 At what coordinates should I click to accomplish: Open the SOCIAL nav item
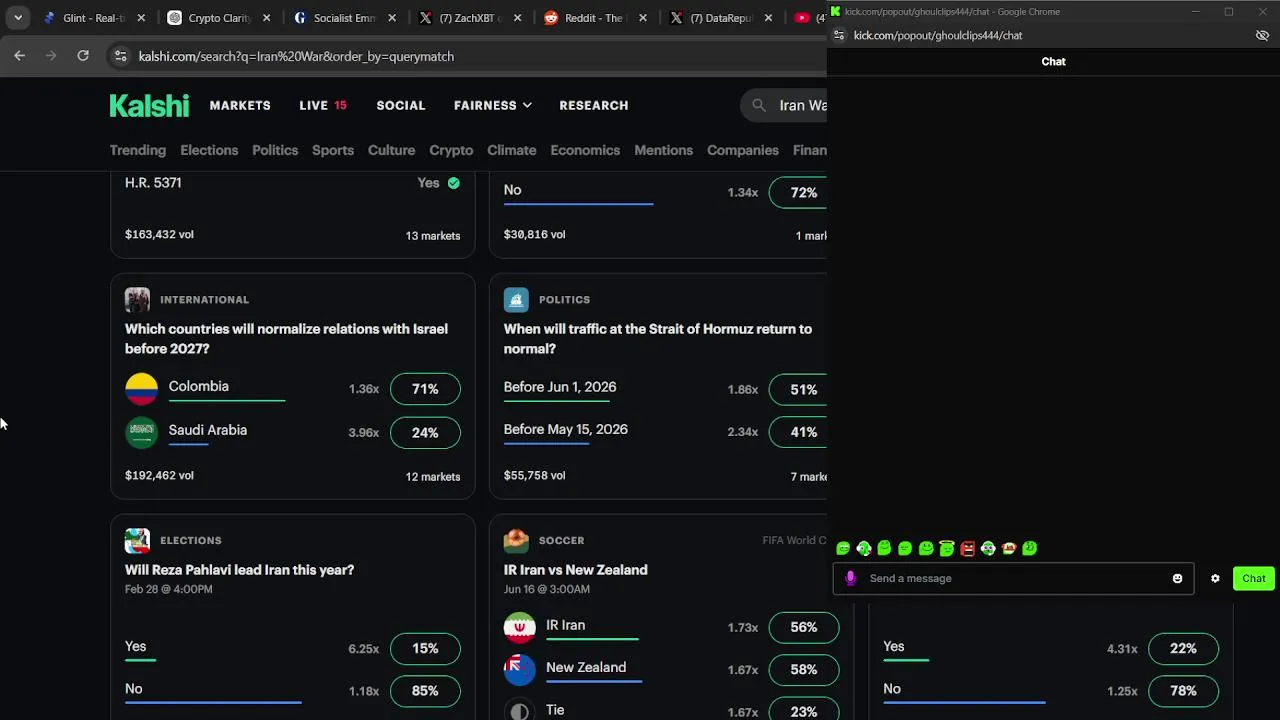pos(401,105)
